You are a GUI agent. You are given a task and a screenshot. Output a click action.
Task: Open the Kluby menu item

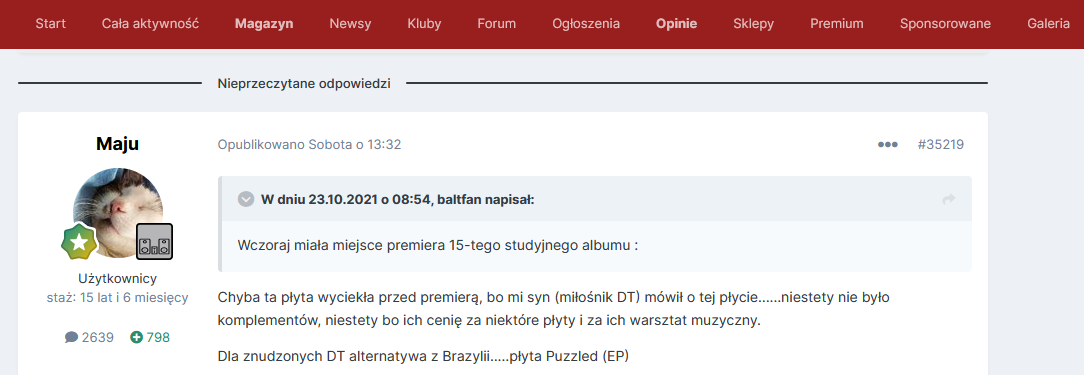(424, 24)
